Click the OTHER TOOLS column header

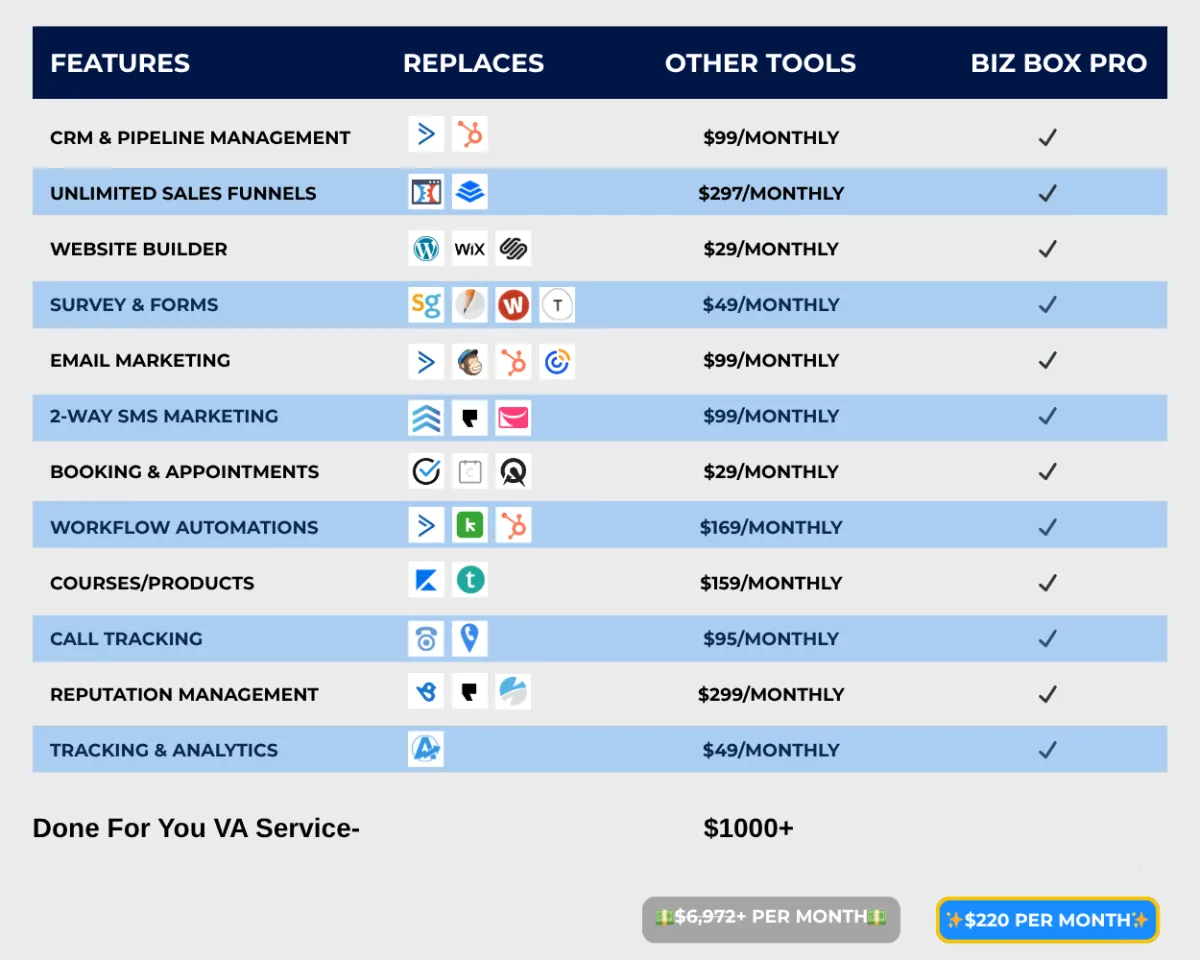click(x=761, y=63)
